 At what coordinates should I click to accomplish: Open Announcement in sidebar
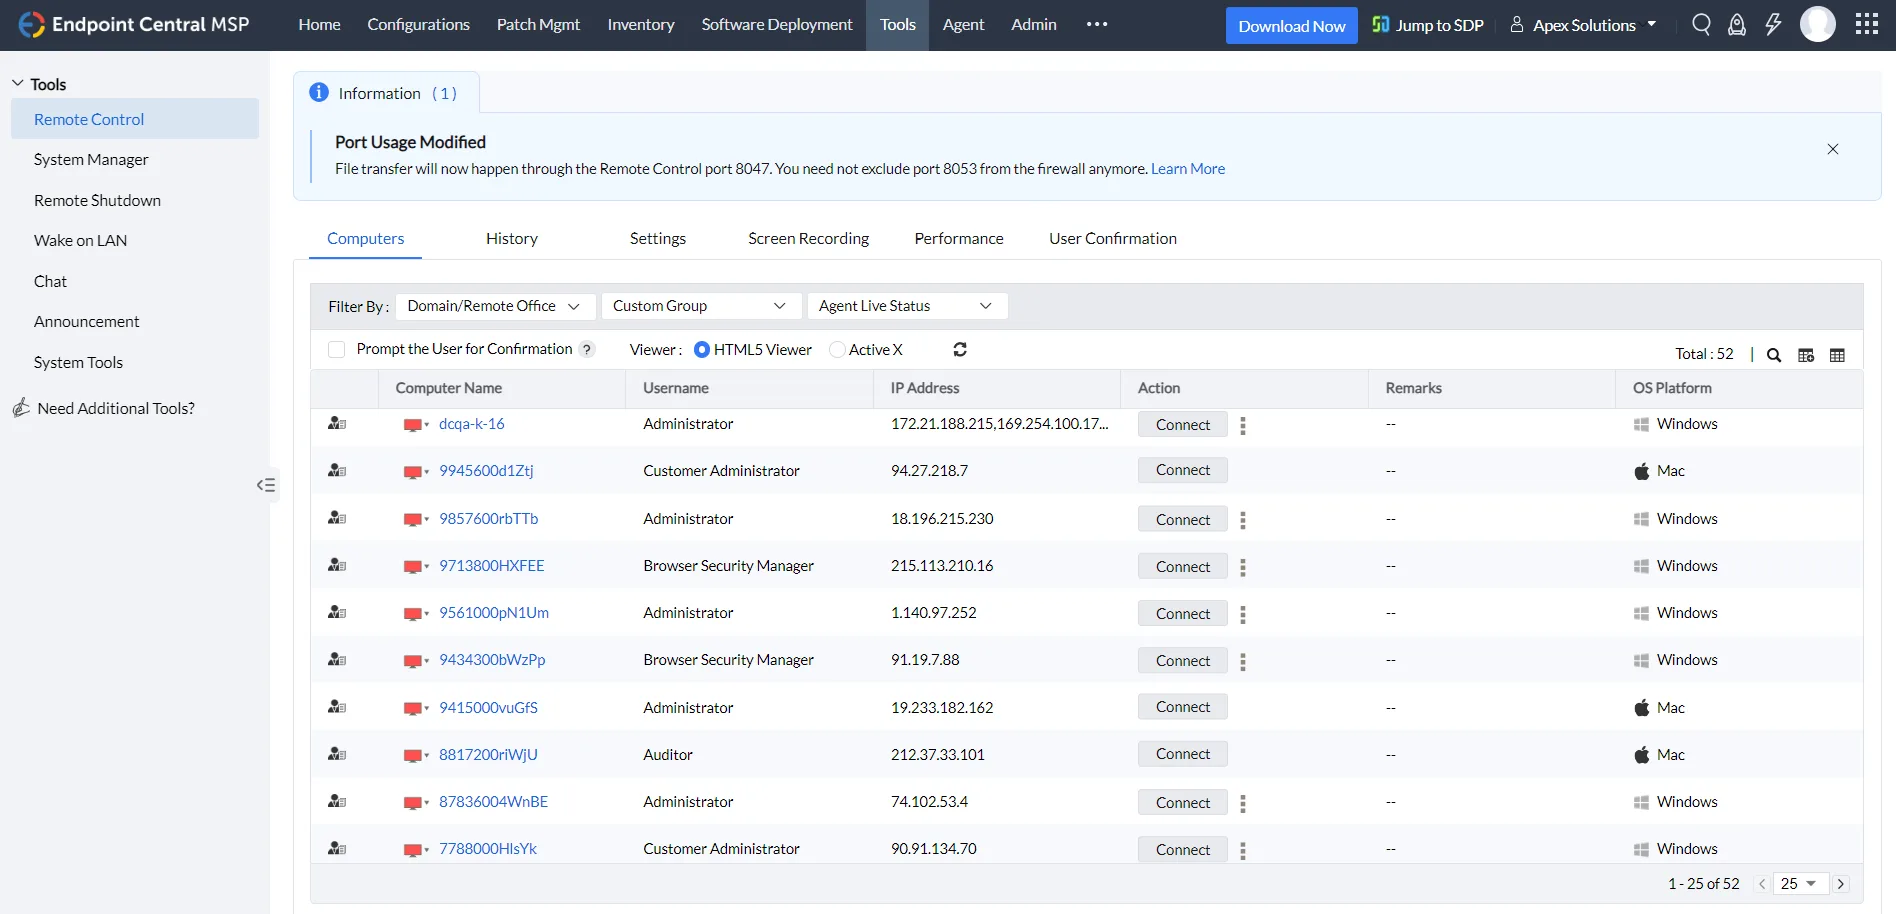[86, 321]
